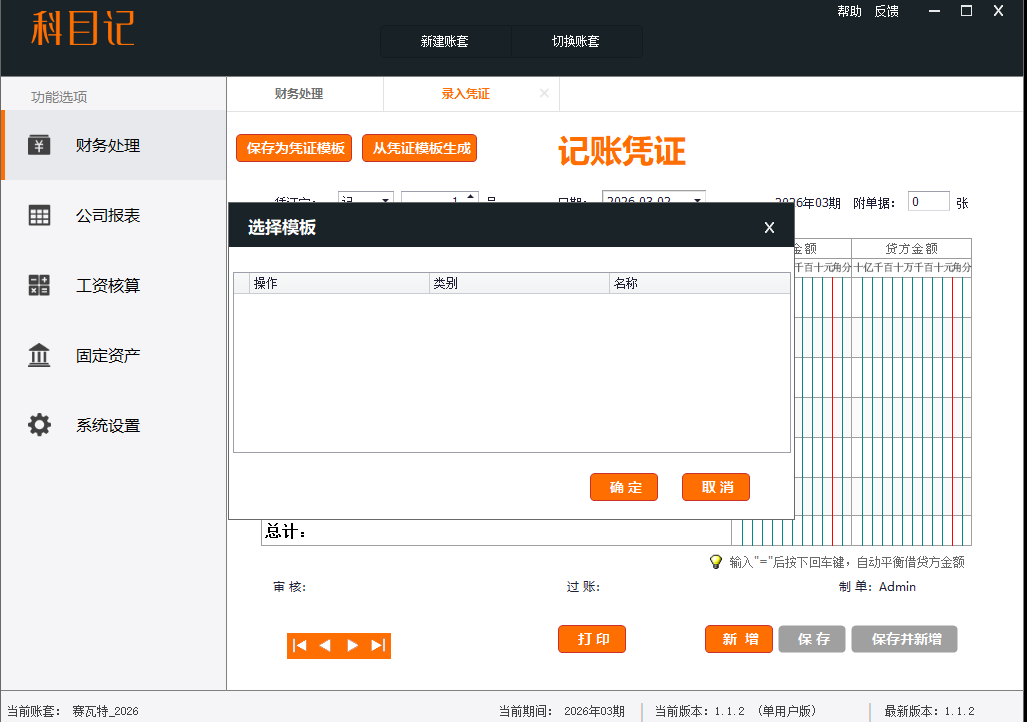Click the 名称 column header
The image size is (1027, 722).
699,284
